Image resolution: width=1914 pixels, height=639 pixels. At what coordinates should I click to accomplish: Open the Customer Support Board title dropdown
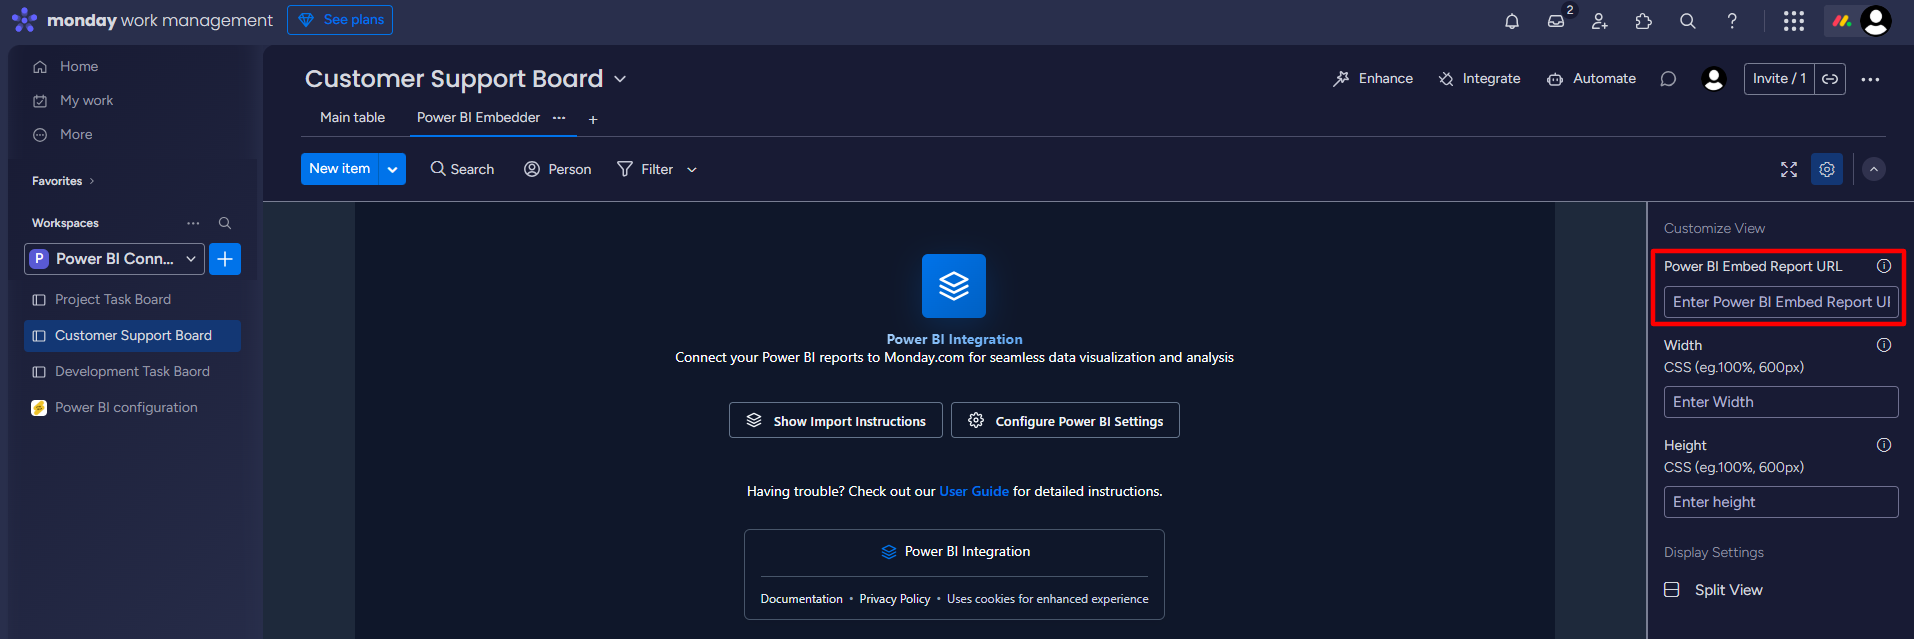click(620, 79)
